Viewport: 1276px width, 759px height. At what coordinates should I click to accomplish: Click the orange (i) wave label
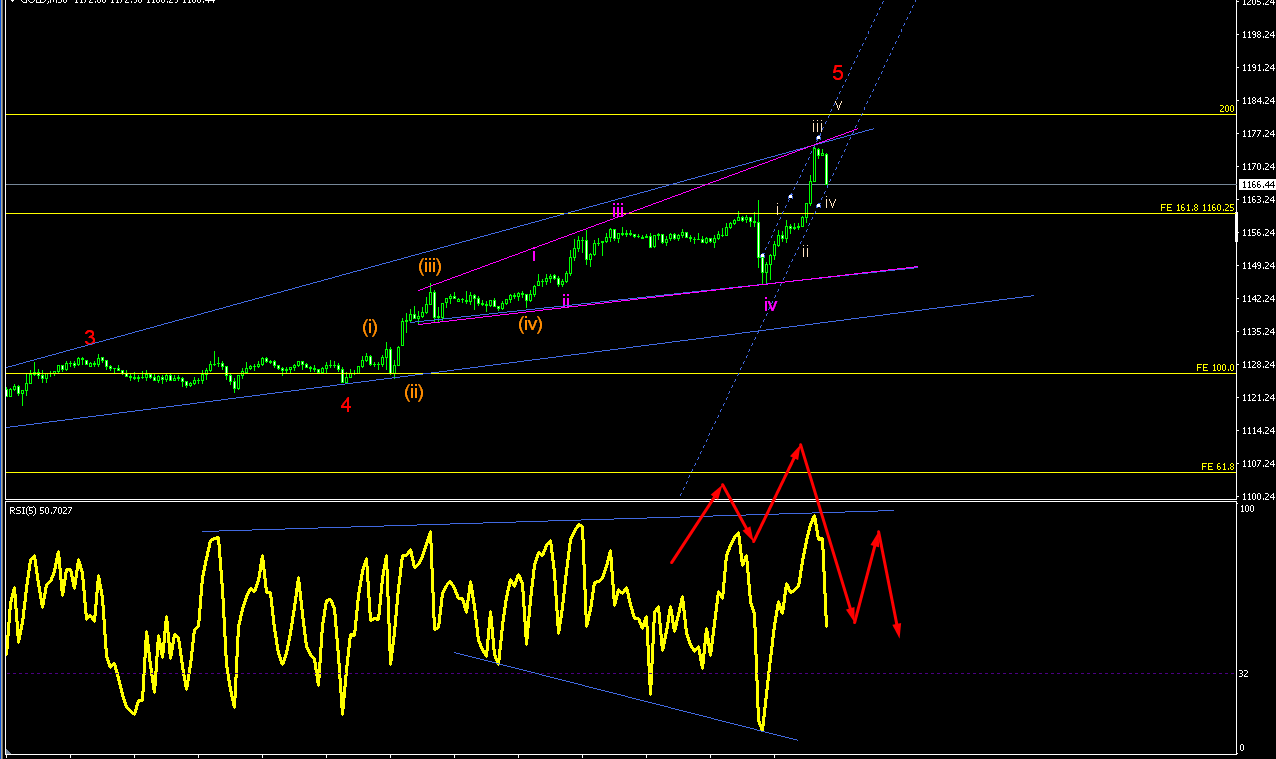point(370,327)
